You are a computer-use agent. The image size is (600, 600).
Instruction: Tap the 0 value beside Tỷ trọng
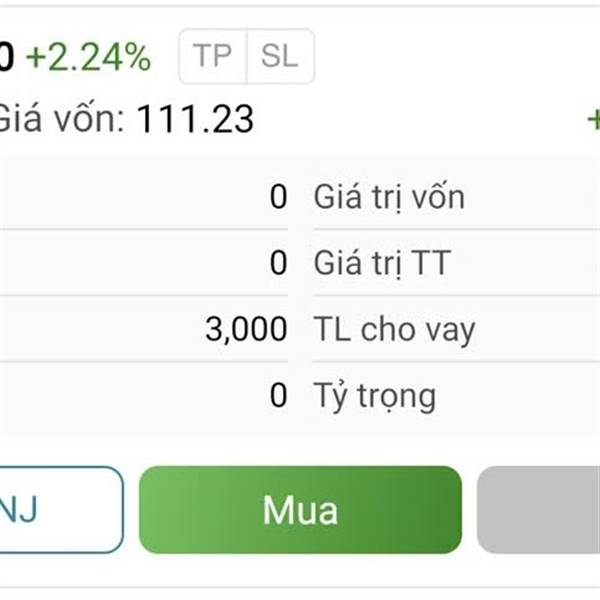tap(278, 396)
